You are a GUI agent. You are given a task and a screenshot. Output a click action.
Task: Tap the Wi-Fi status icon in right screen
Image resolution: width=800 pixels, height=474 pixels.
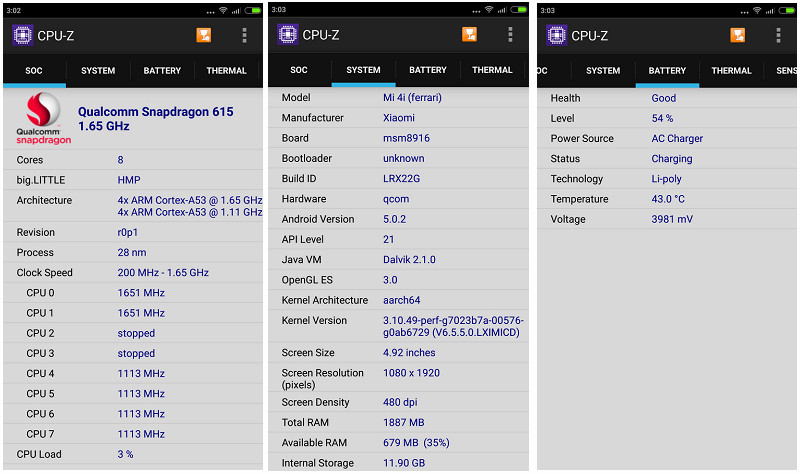tap(757, 10)
